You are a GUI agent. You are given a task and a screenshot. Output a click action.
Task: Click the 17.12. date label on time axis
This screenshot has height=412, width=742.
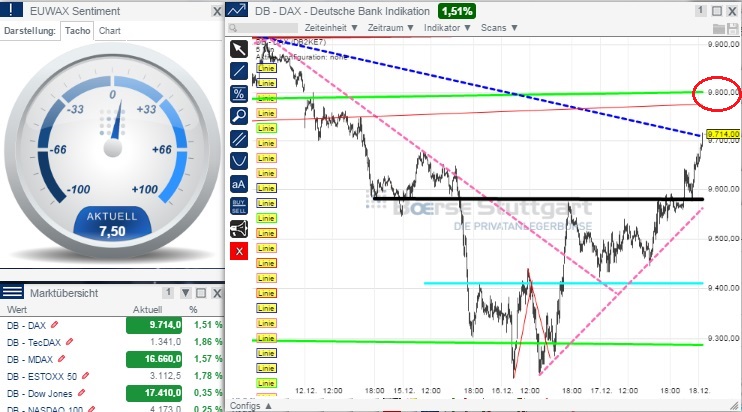pyautogui.click(x=601, y=391)
